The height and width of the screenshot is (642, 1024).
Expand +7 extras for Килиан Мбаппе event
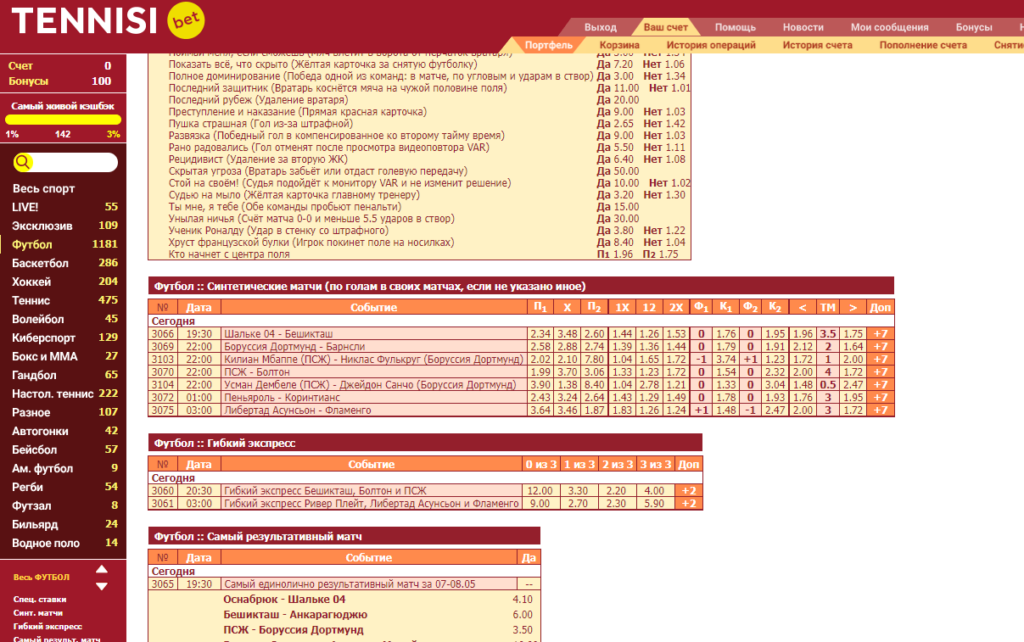pos(880,359)
